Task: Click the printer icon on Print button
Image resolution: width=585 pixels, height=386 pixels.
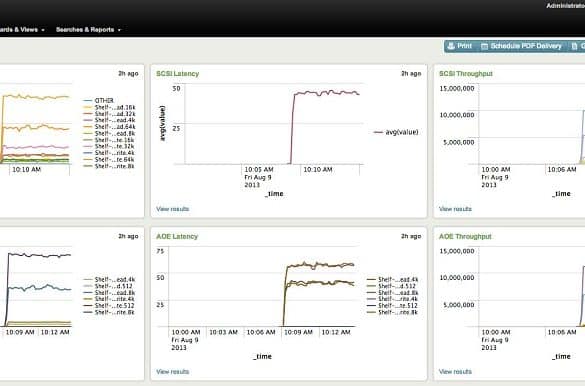Action: point(451,46)
